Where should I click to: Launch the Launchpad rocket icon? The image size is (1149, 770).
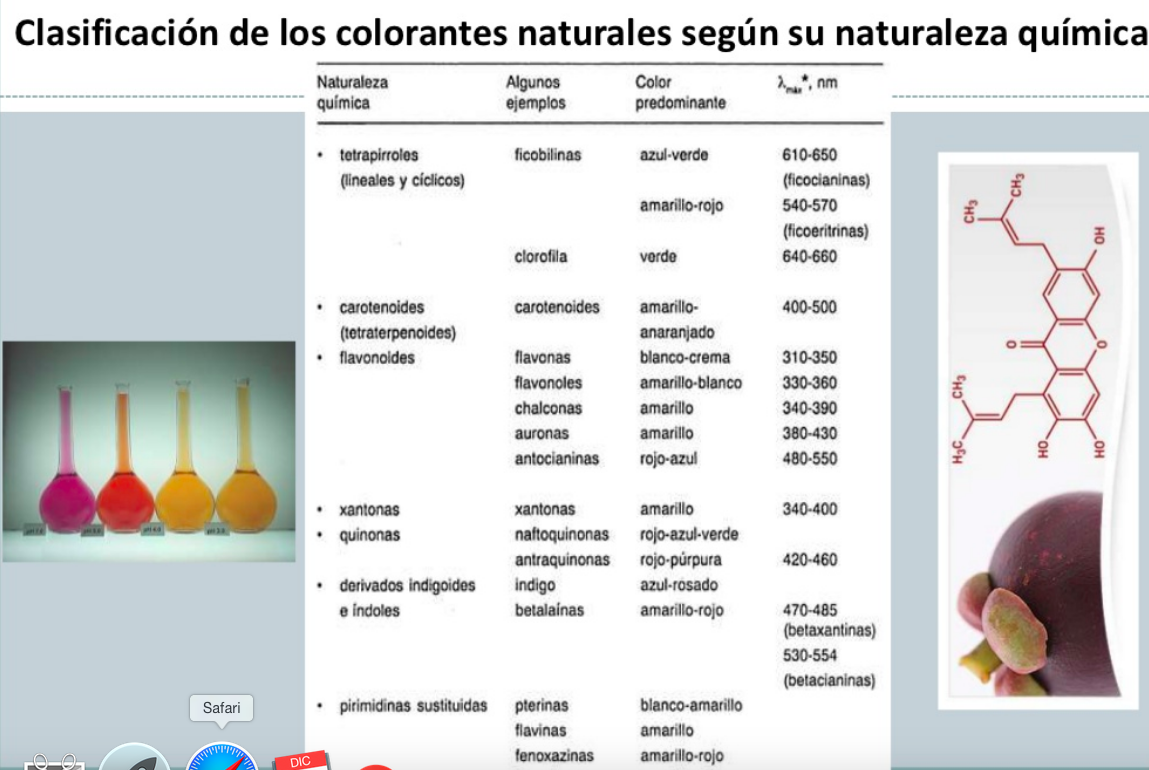click(134, 758)
